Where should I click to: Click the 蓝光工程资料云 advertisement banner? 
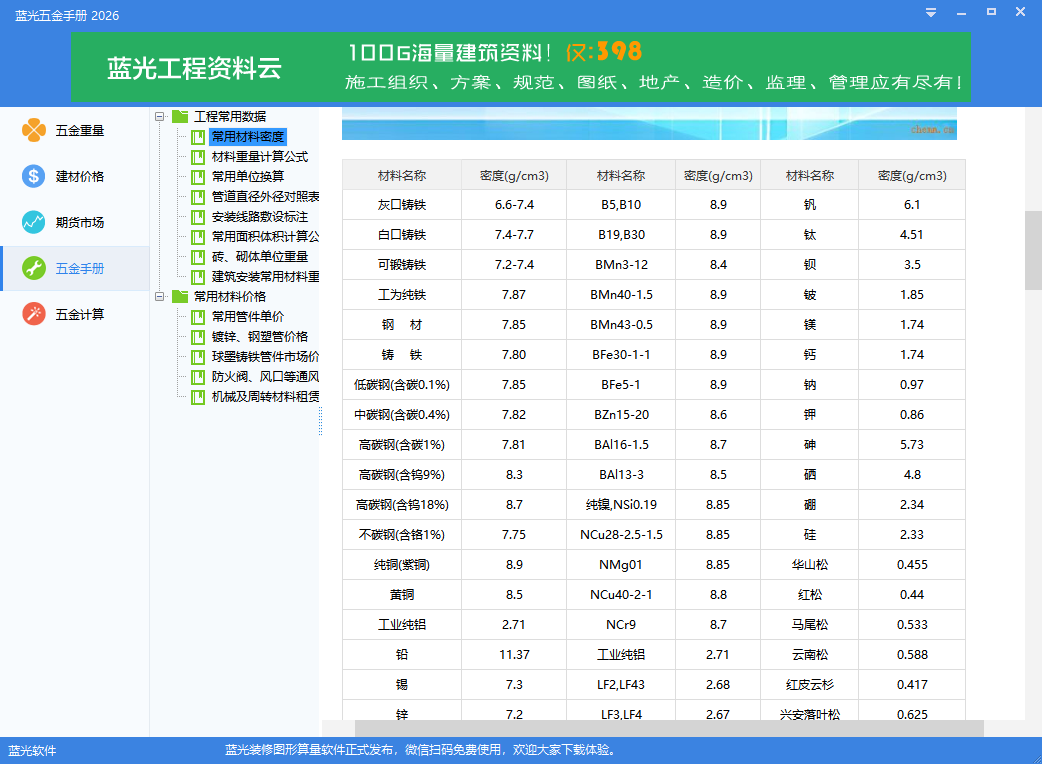click(521, 67)
